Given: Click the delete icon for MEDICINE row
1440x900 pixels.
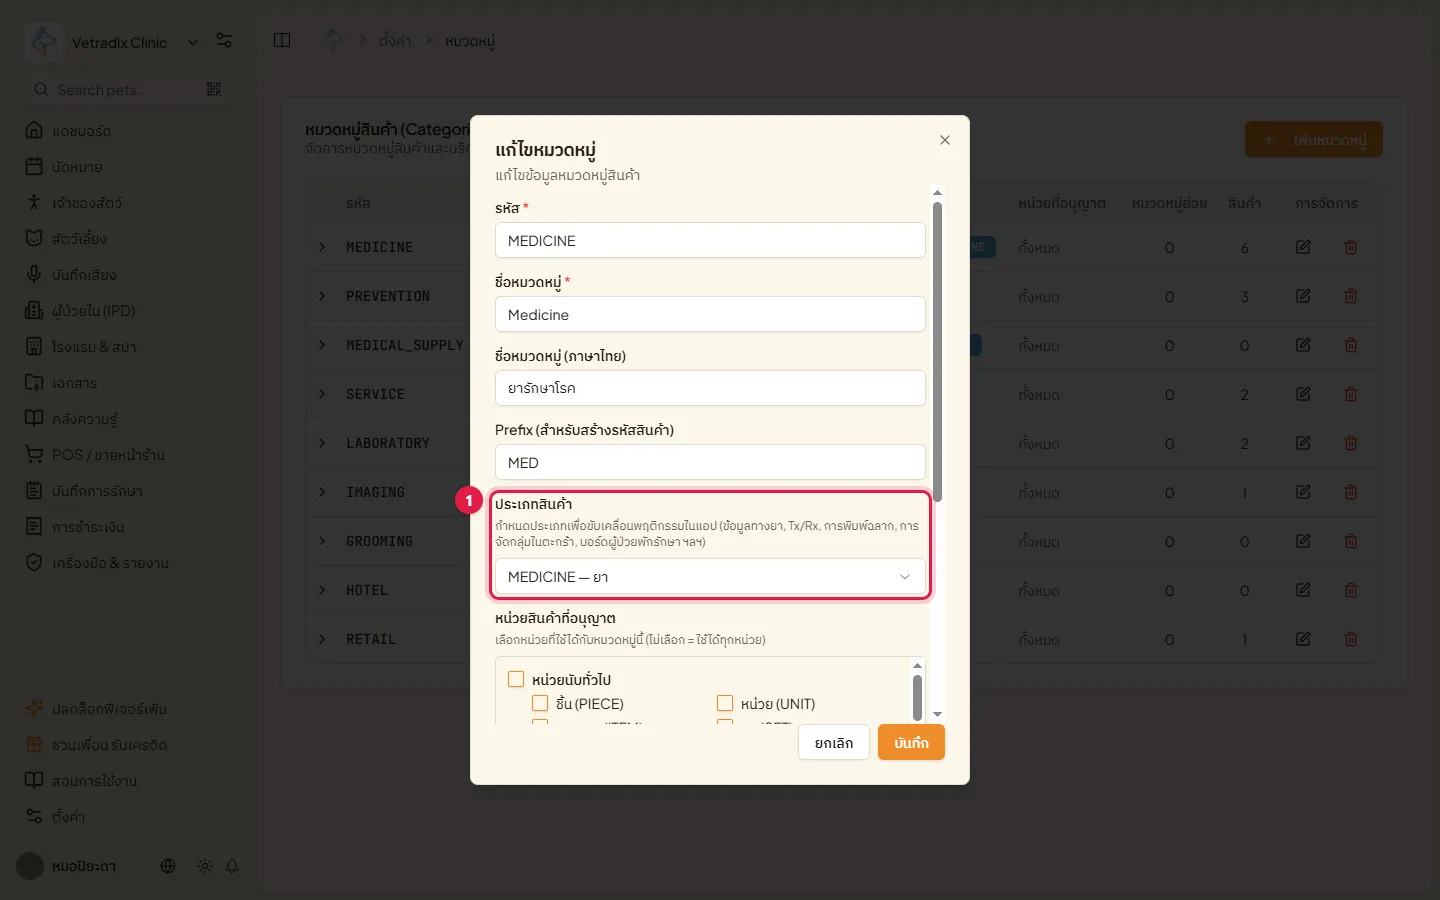Looking at the screenshot, I should [1351, 247].
